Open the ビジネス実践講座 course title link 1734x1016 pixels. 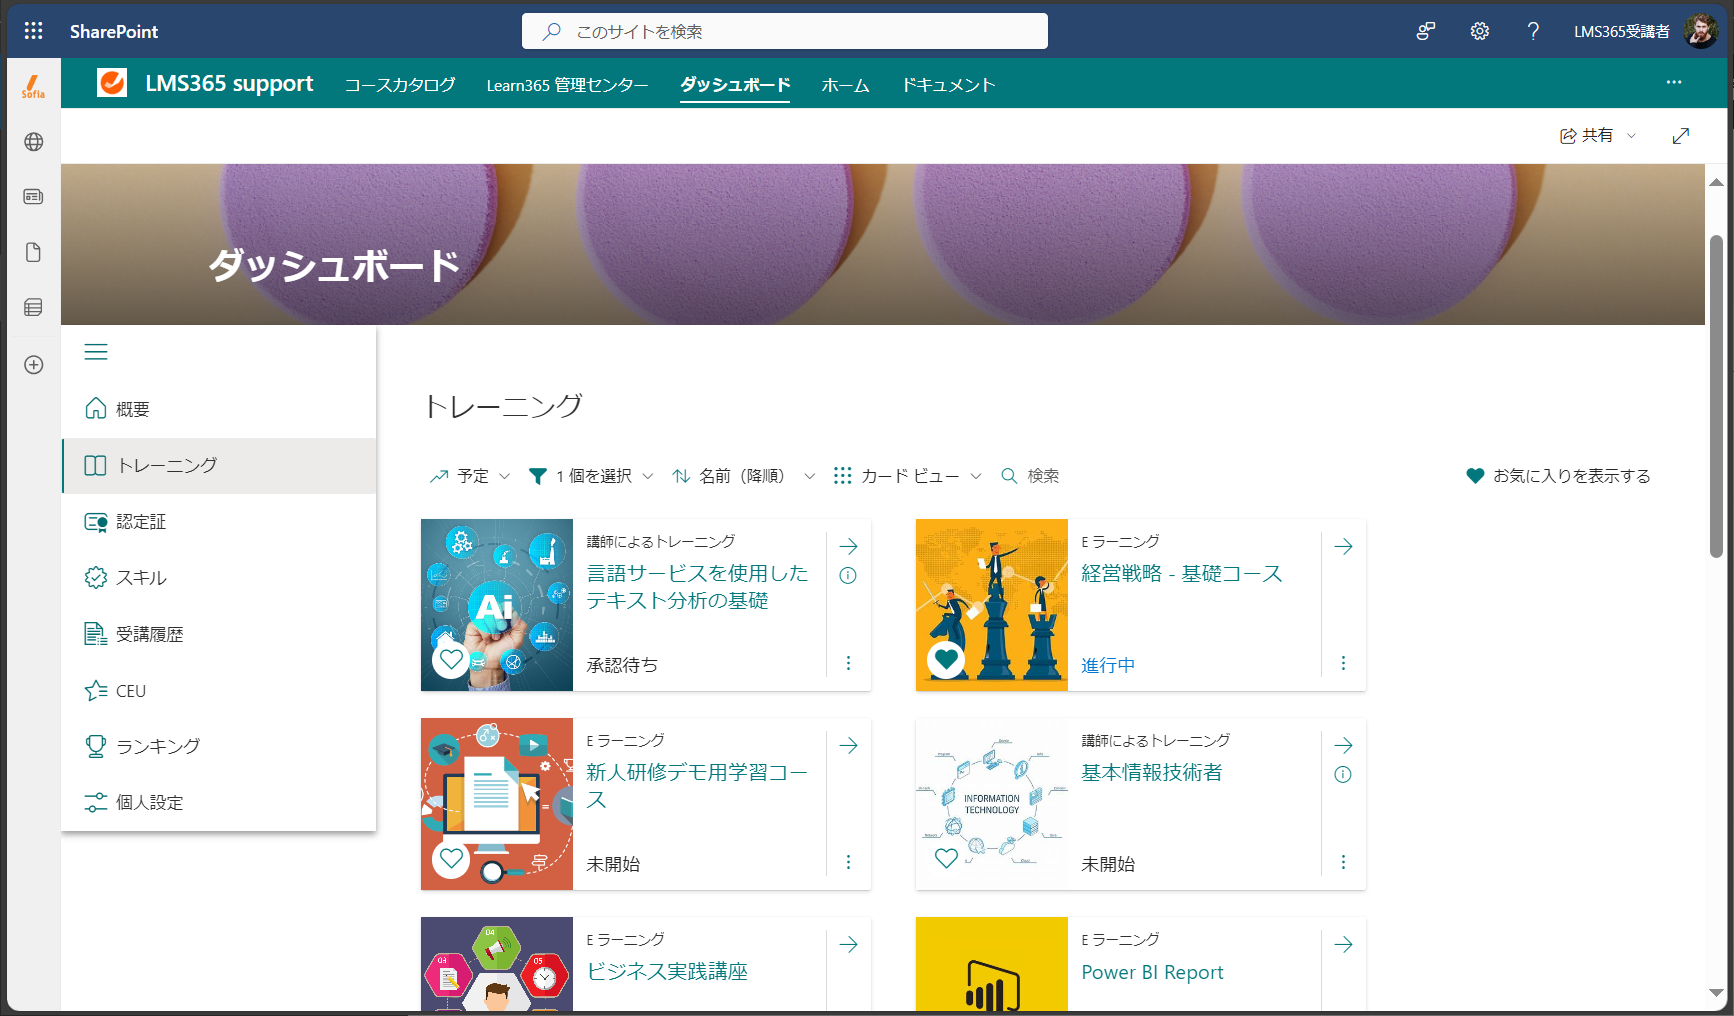667,972
